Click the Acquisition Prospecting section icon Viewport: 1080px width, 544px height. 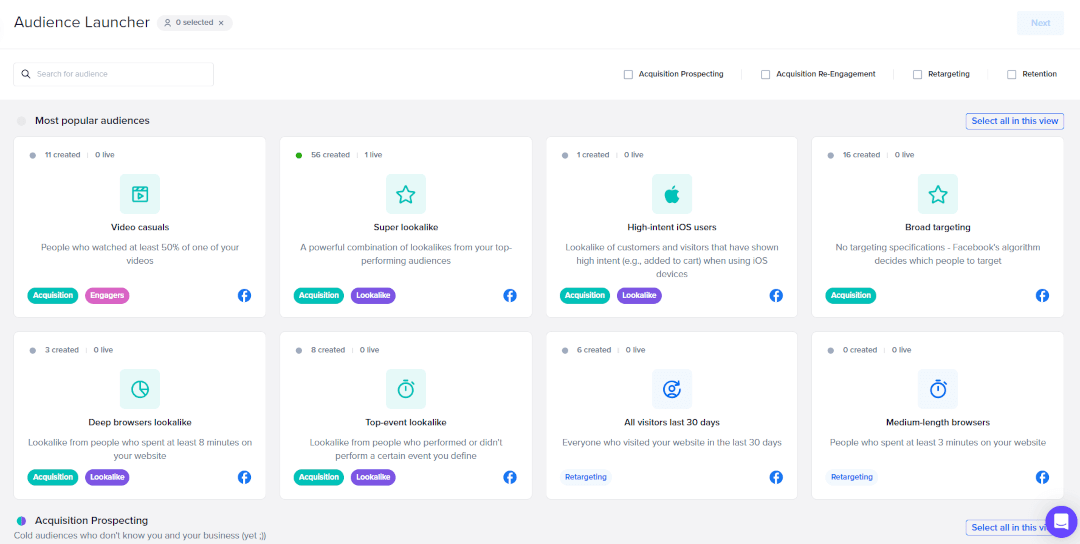pos(21,521)
